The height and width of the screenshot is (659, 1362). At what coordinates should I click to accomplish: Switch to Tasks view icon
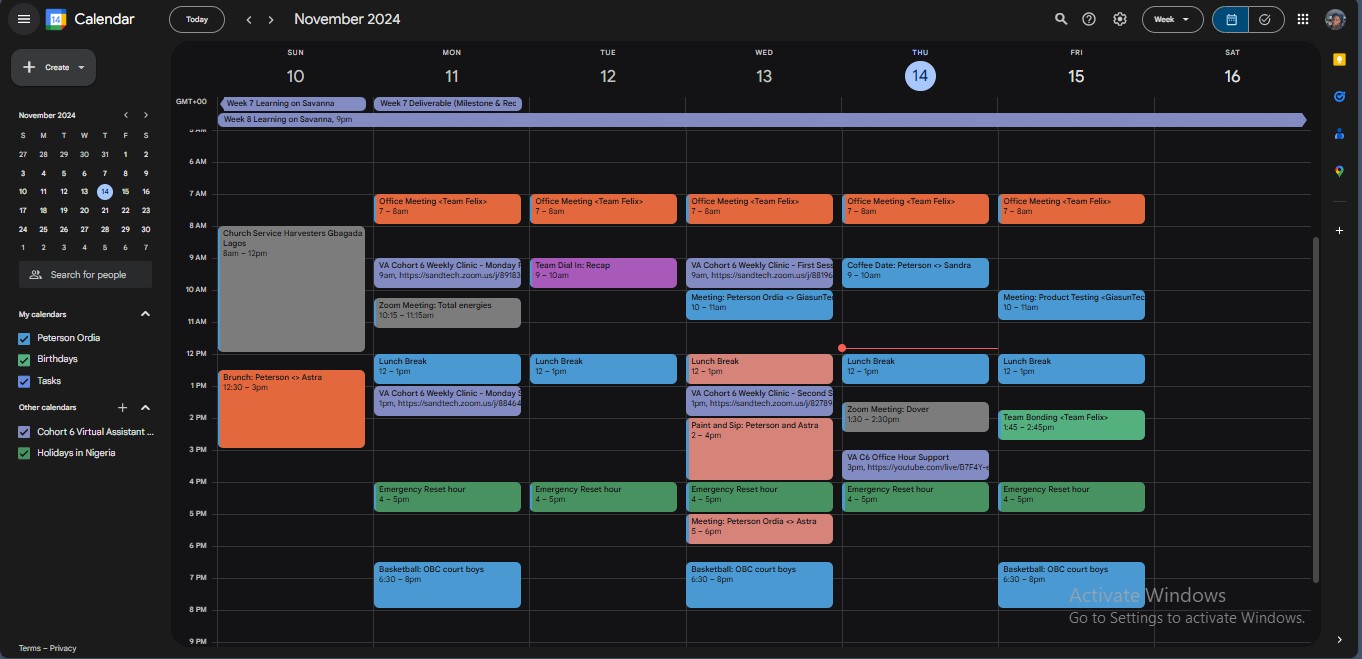coord(1265,19)
